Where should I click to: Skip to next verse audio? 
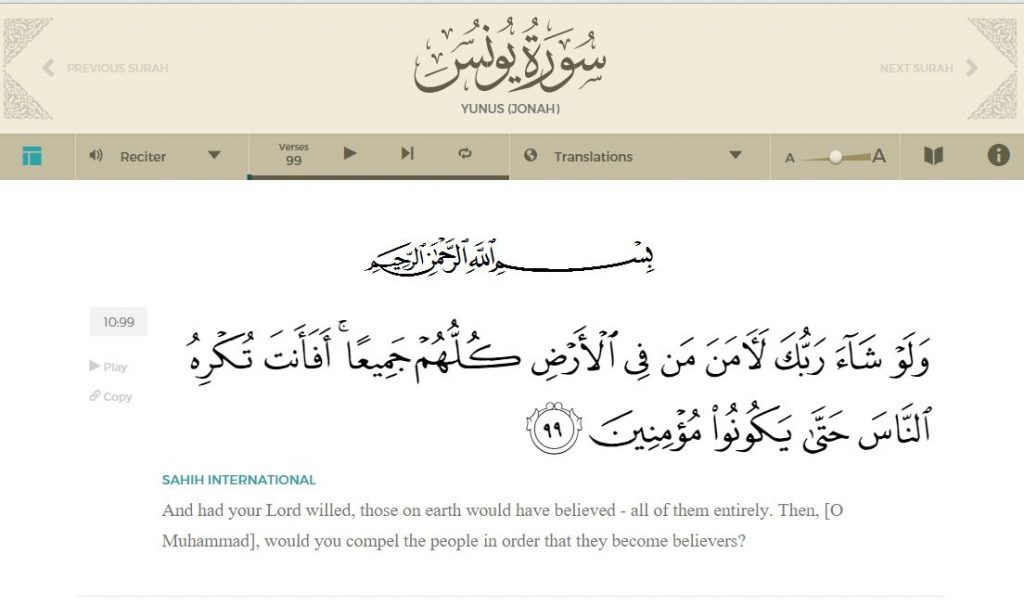(x=408, y=153)
